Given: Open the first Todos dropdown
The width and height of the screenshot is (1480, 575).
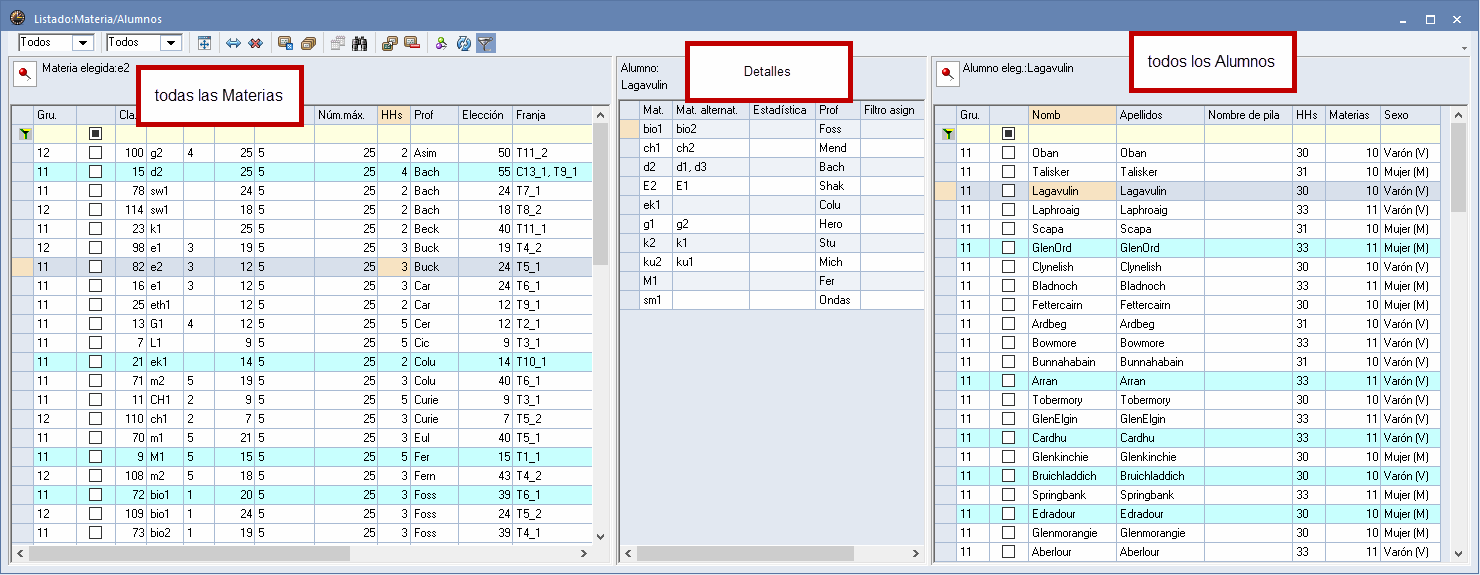Looking at the screenshot, I should pyautogui.click(x=83, y=43).
